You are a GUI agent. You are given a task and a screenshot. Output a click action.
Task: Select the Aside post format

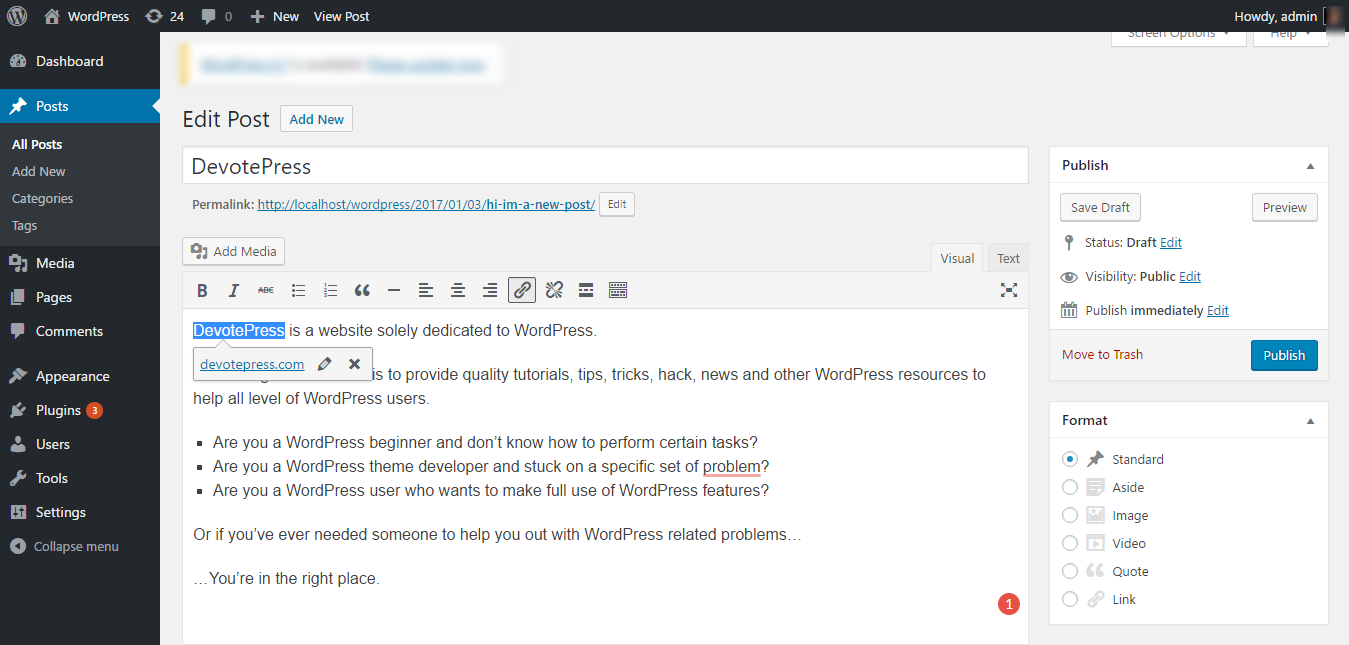pos(1070,487)
